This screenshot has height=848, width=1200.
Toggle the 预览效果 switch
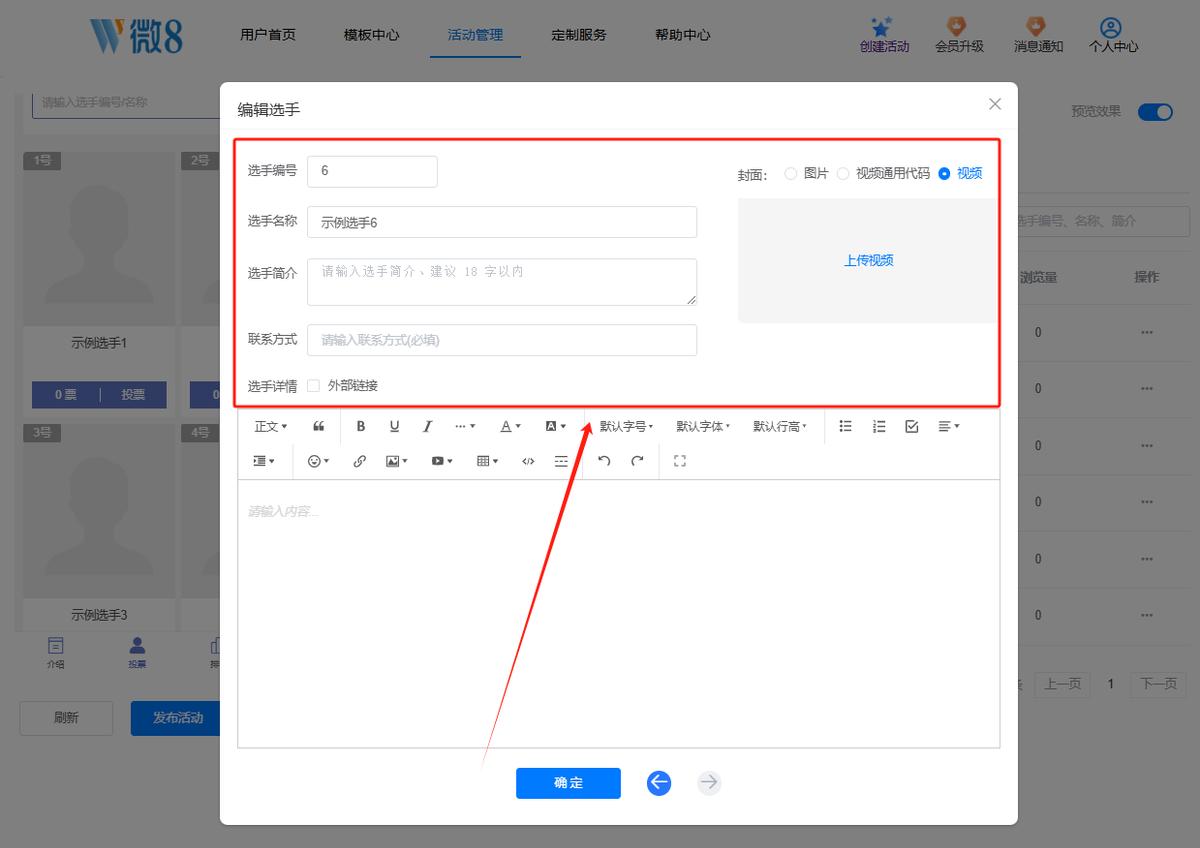pyautogui.click(x=1155, y=112)
